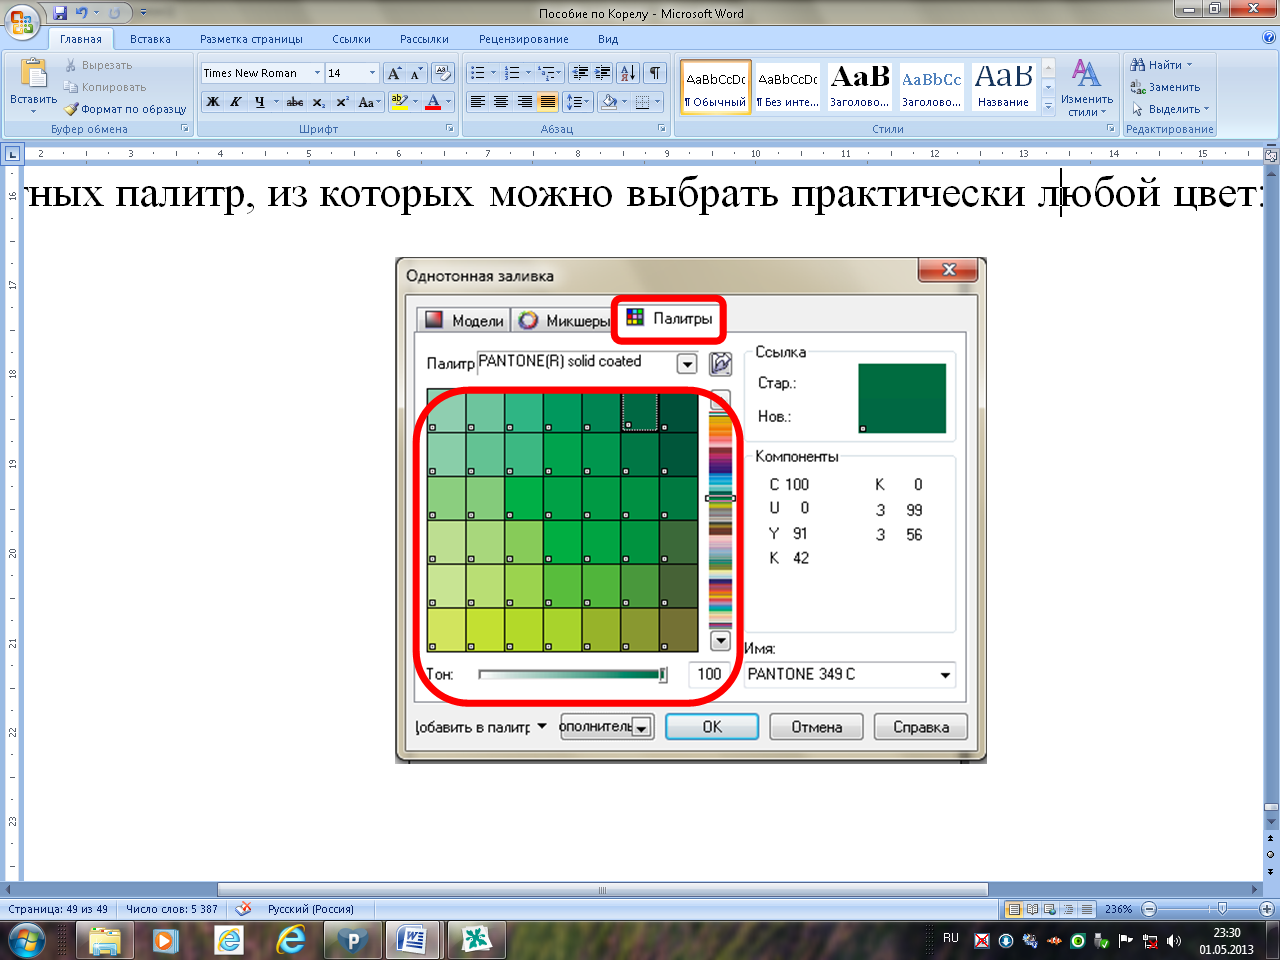Switch to the Рассылки ribbon tab

(424, 39)
